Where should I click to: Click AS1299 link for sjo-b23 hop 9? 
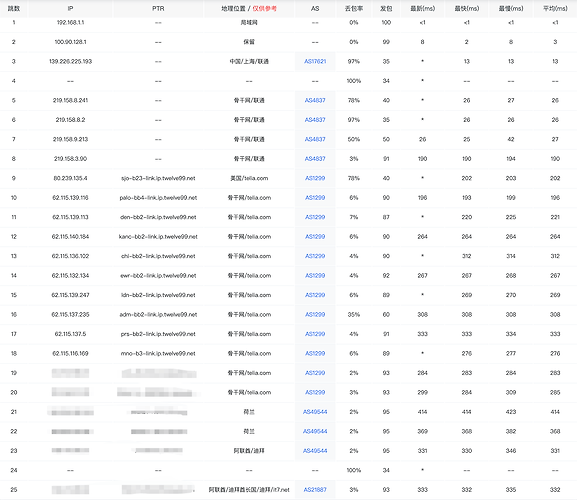click(x=315, y=178)
